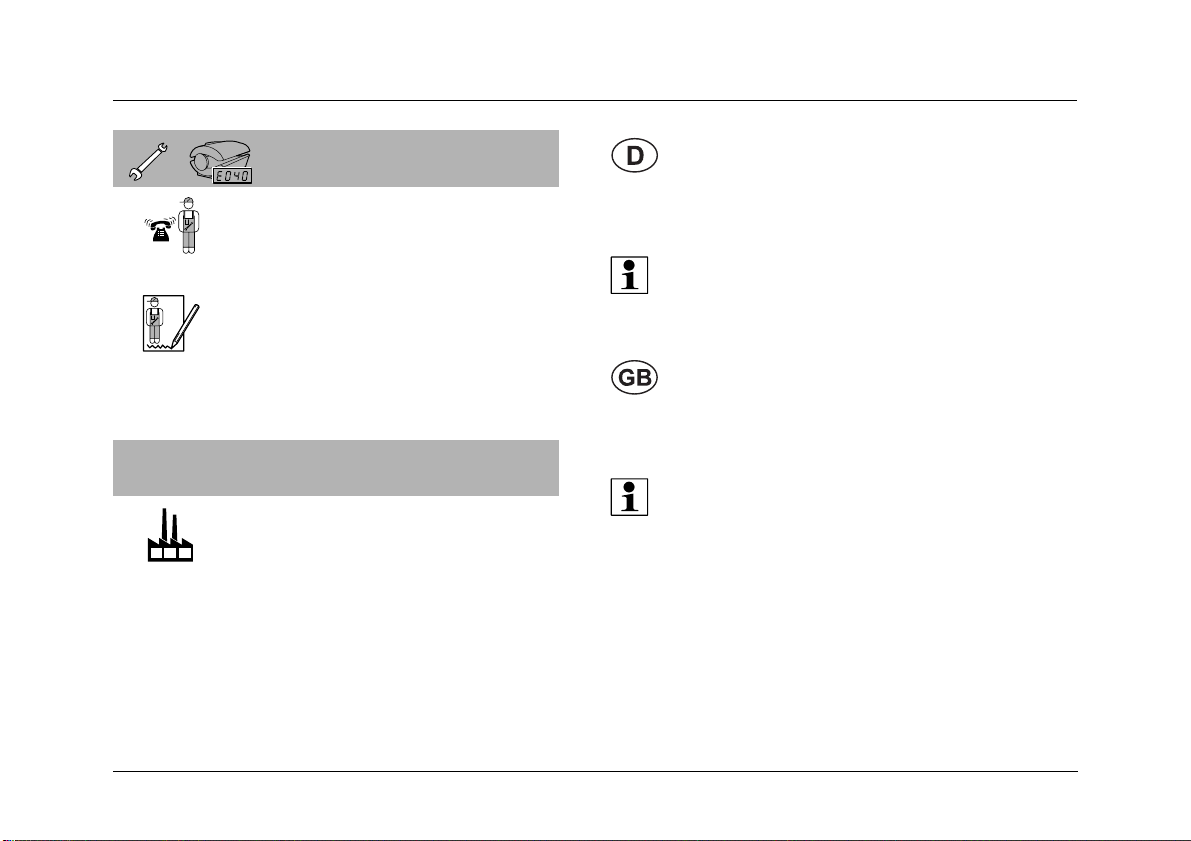Screen dimensions: 1191x841
Task: Click the E040 error code display
Action: [232, 175]
